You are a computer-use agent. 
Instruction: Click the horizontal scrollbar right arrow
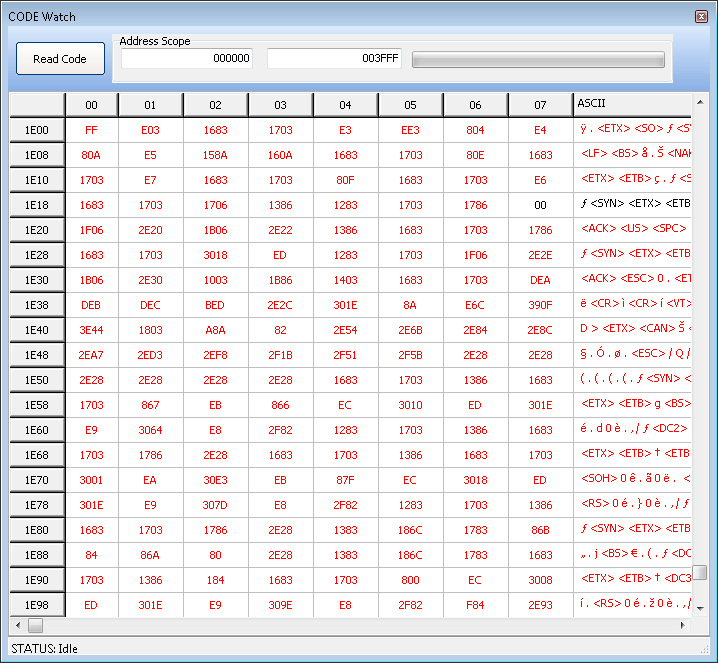[x=682, y=625]
